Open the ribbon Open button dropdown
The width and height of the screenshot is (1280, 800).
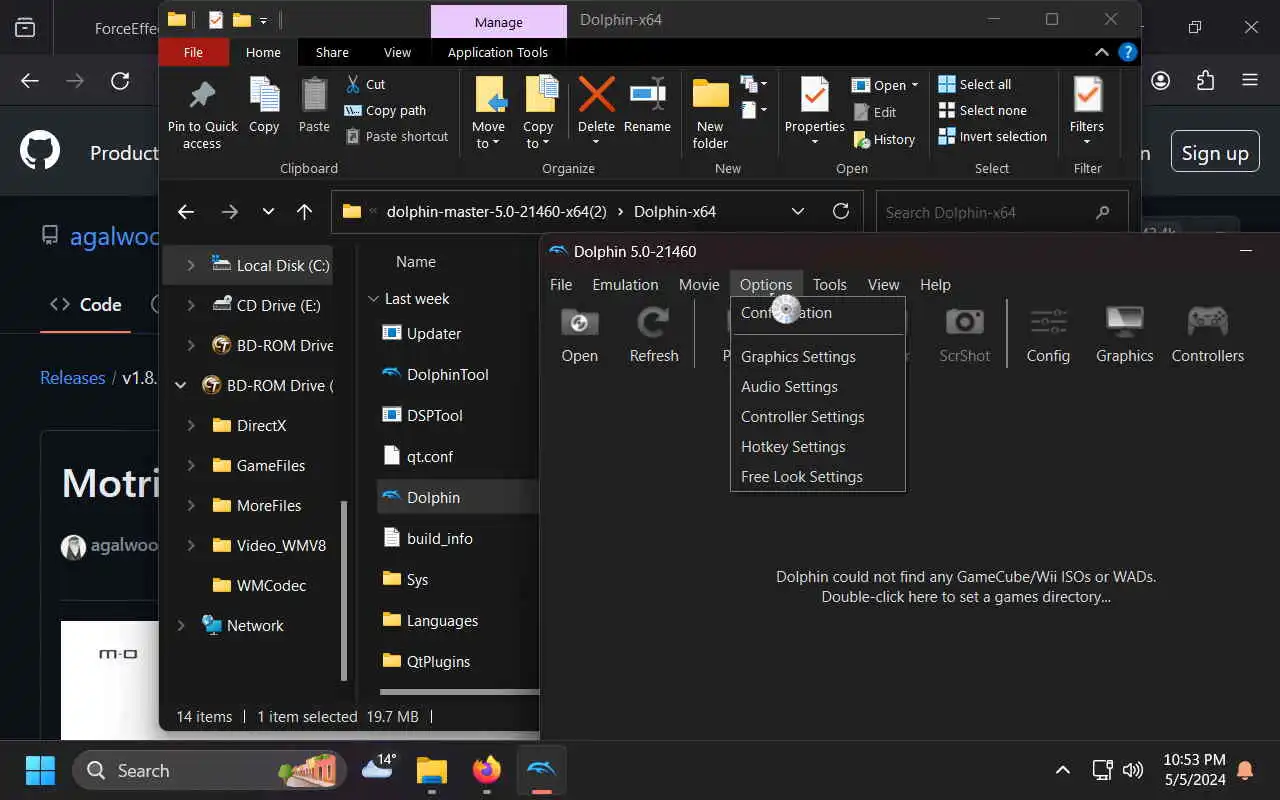tap(914, 85)
